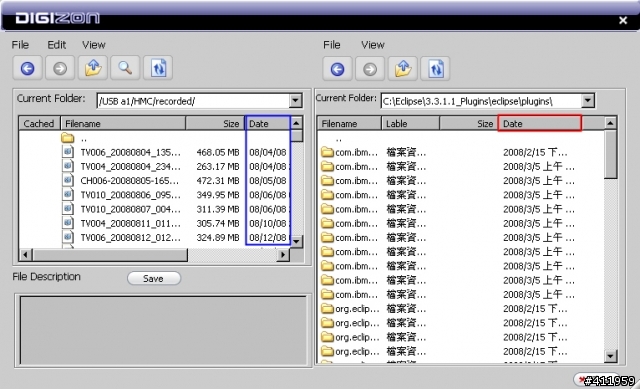Select file TV006_20080812_012...

tap(130, 238)
